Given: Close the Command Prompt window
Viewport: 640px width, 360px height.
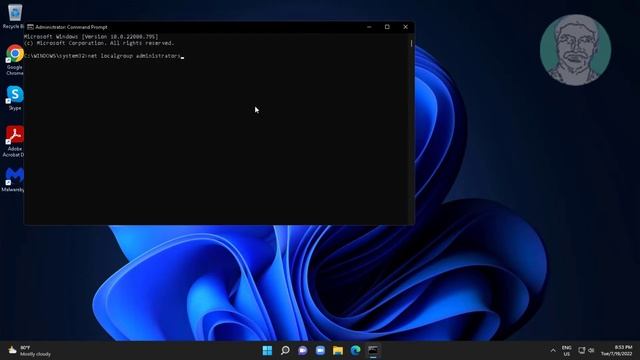Looking at the screenshot, I should coord(405,27).
